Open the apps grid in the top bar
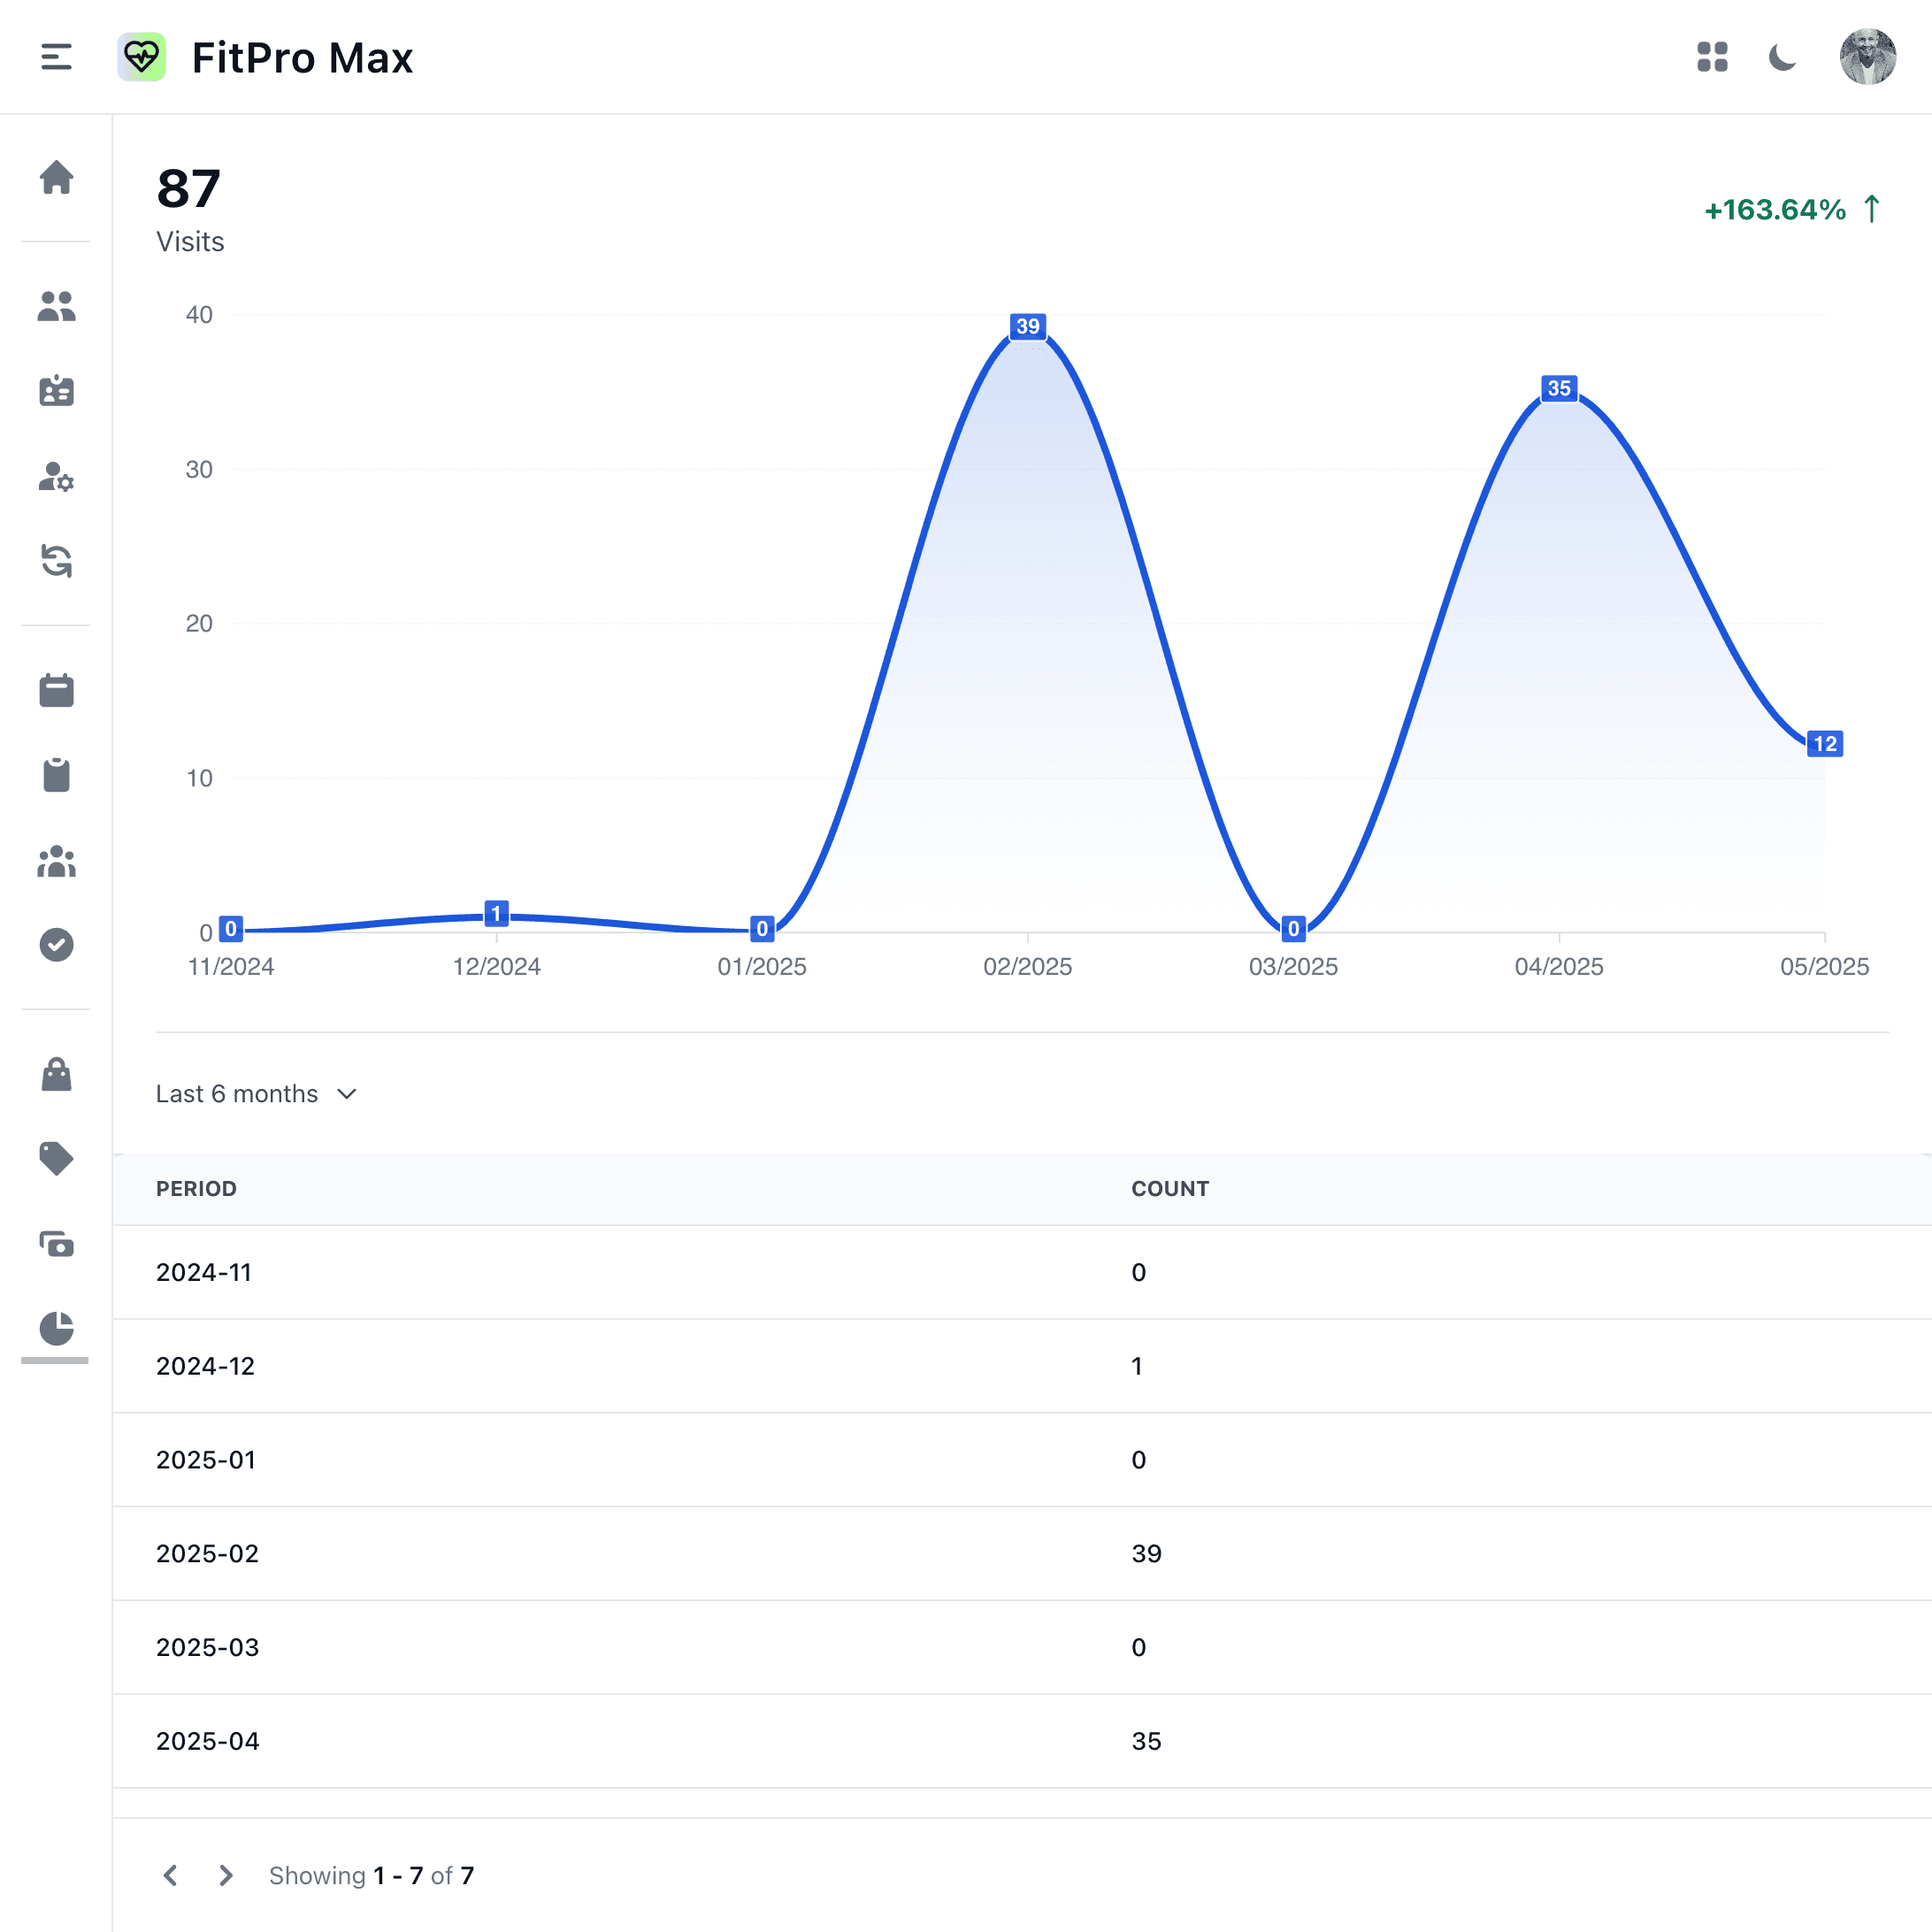The width and height of the screenshot is (1932, 1932). (x=1712, y=58)
